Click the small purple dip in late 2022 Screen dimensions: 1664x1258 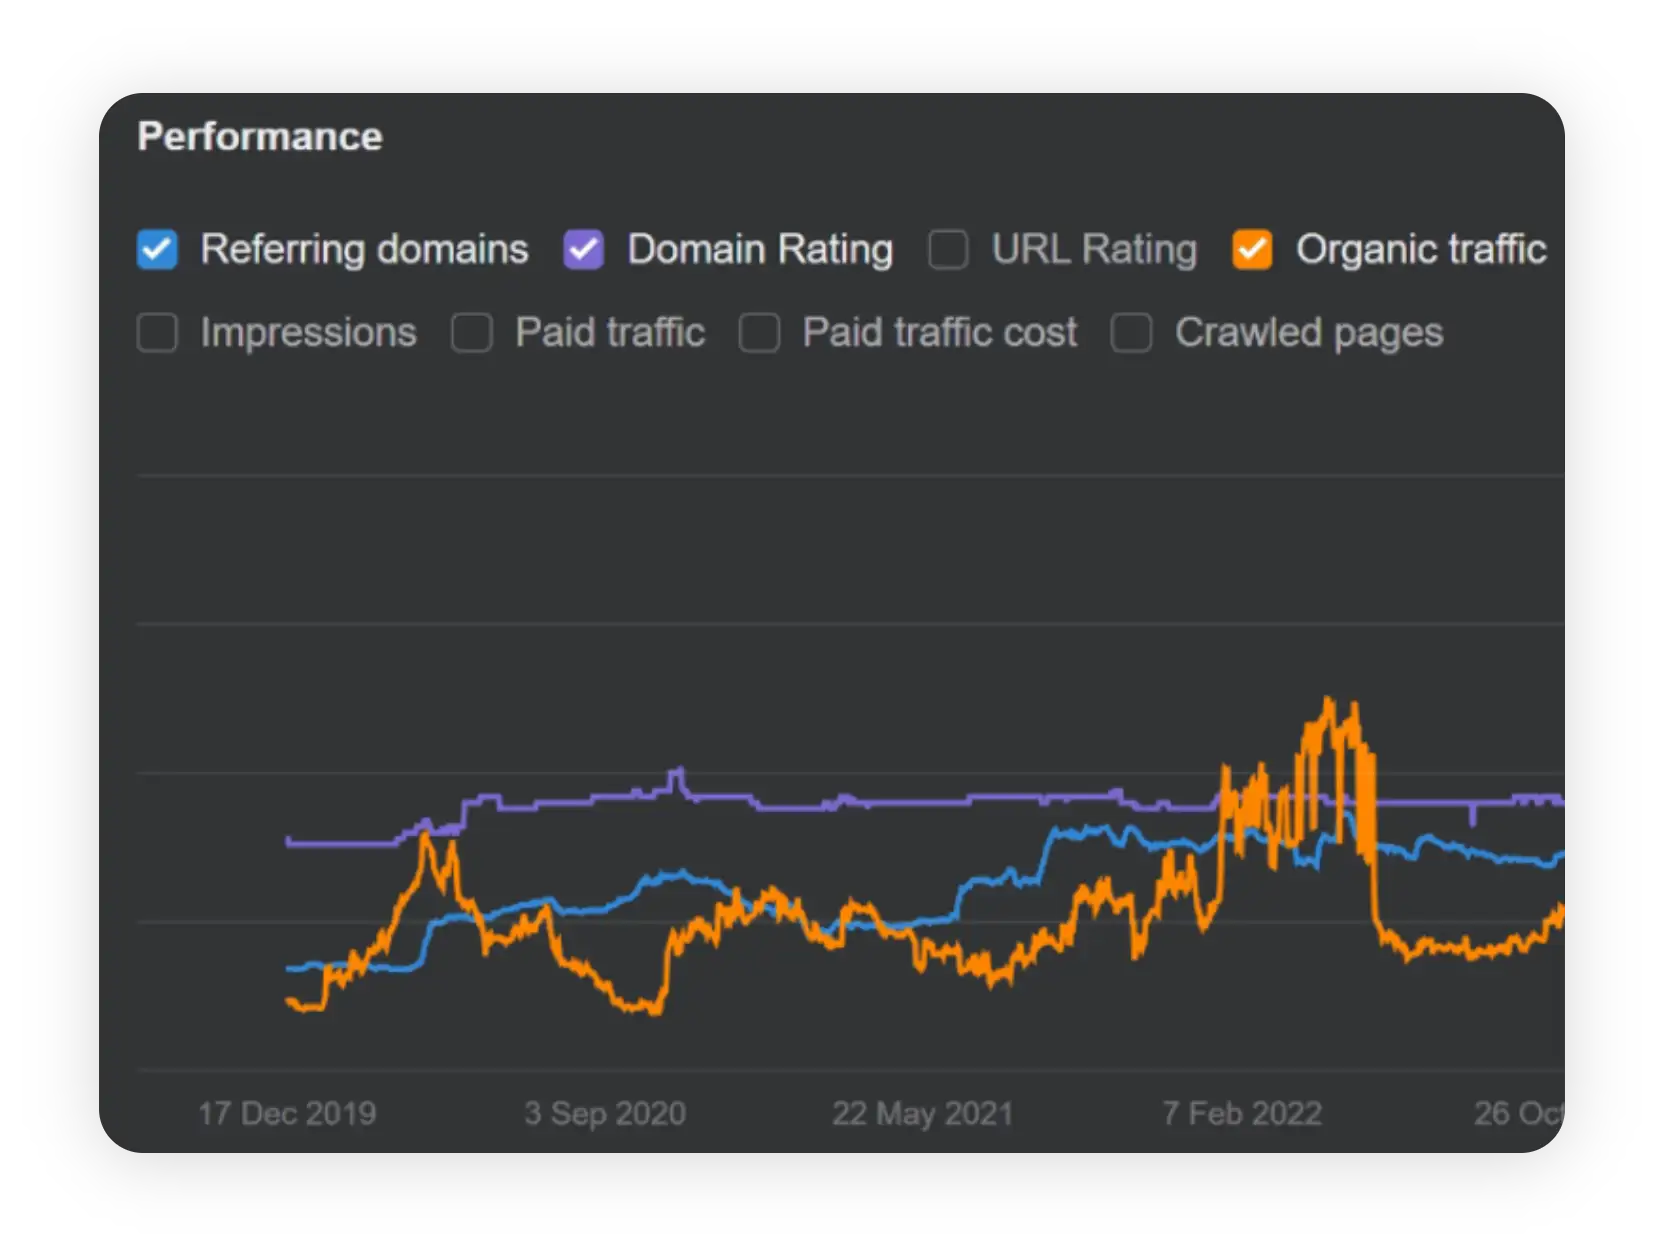(x=1472, y=821)
